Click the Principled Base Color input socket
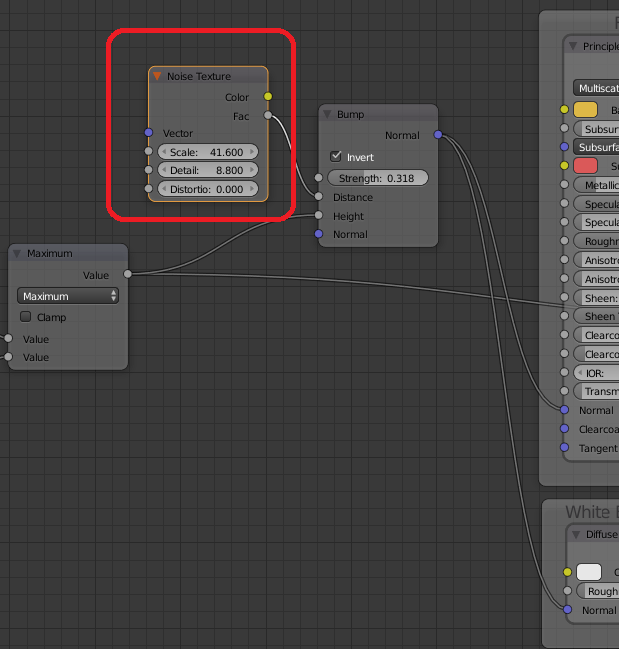 point(564,109)
